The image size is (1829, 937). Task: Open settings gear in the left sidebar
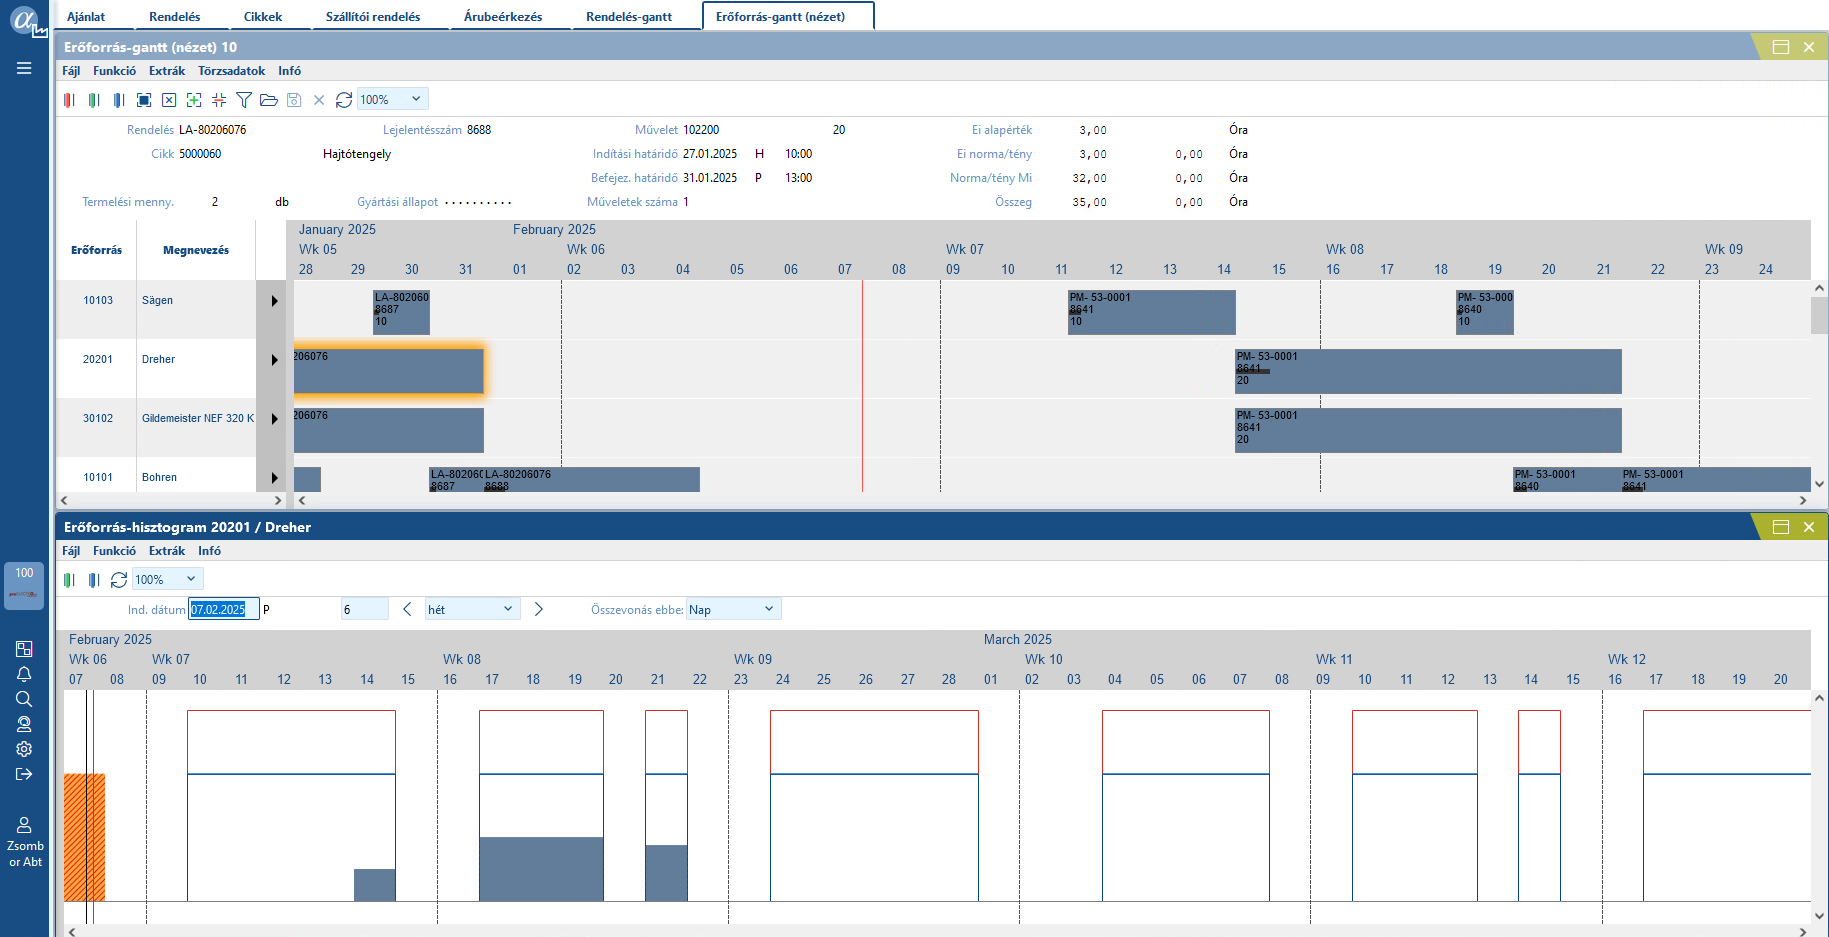(x=24, y=749)
